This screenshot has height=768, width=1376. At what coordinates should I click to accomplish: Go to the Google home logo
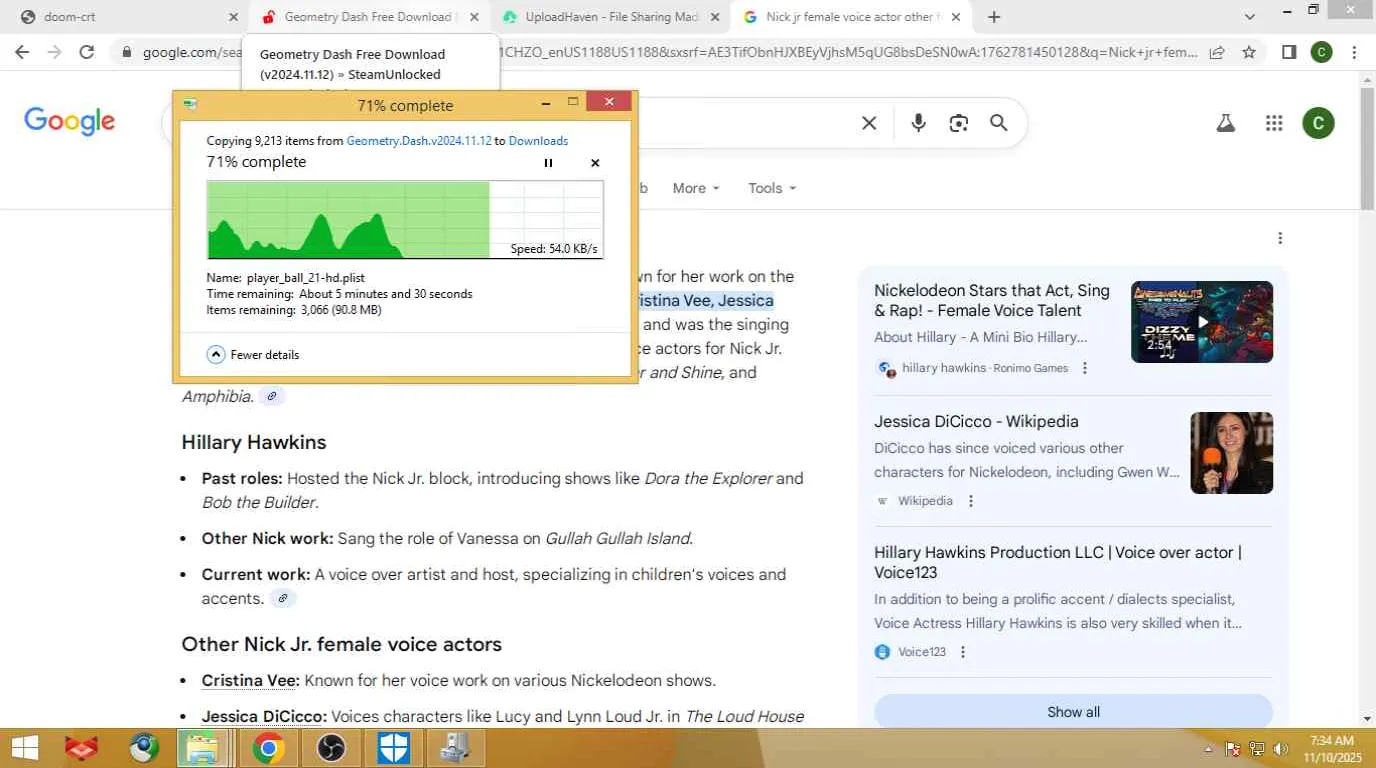[x=70, y=122]
